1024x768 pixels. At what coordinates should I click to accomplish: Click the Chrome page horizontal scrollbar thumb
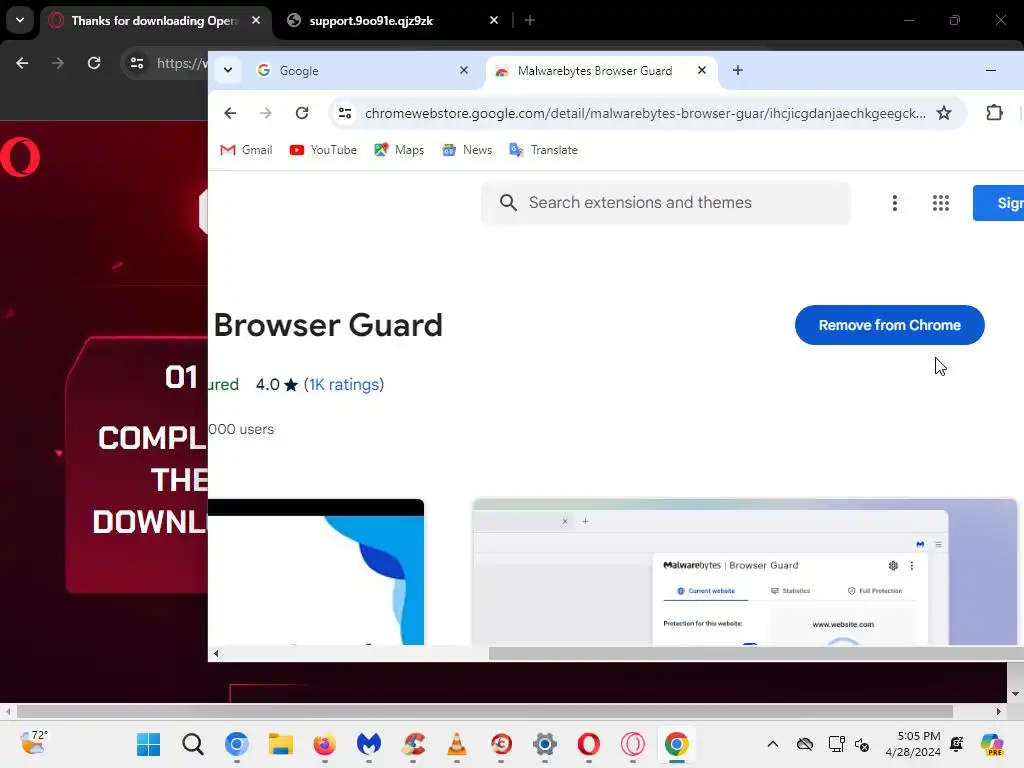(756, 653)
